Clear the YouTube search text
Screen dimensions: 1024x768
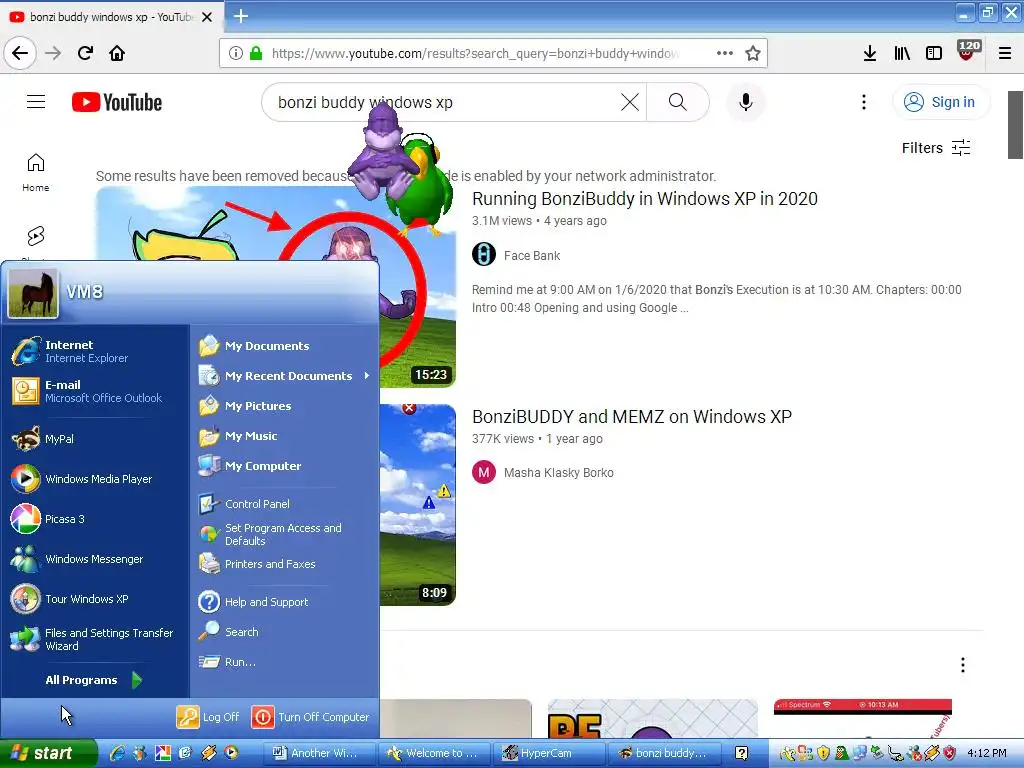(x=630, y=102)
